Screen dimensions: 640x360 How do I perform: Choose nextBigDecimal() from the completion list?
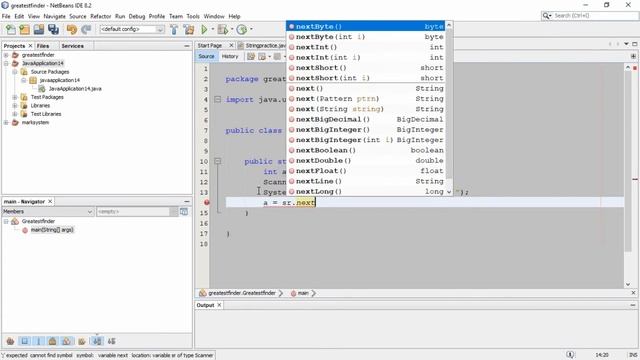coord(366,119)
